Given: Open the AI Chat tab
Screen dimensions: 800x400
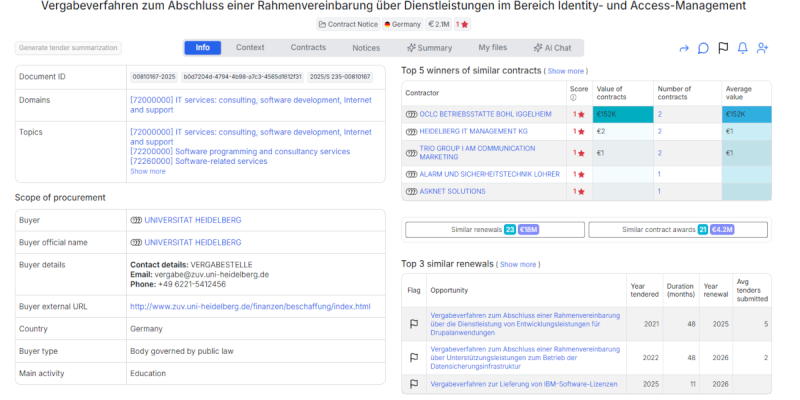Looking at the screenshot, I should pyautogui.click(x=552, y=48).
